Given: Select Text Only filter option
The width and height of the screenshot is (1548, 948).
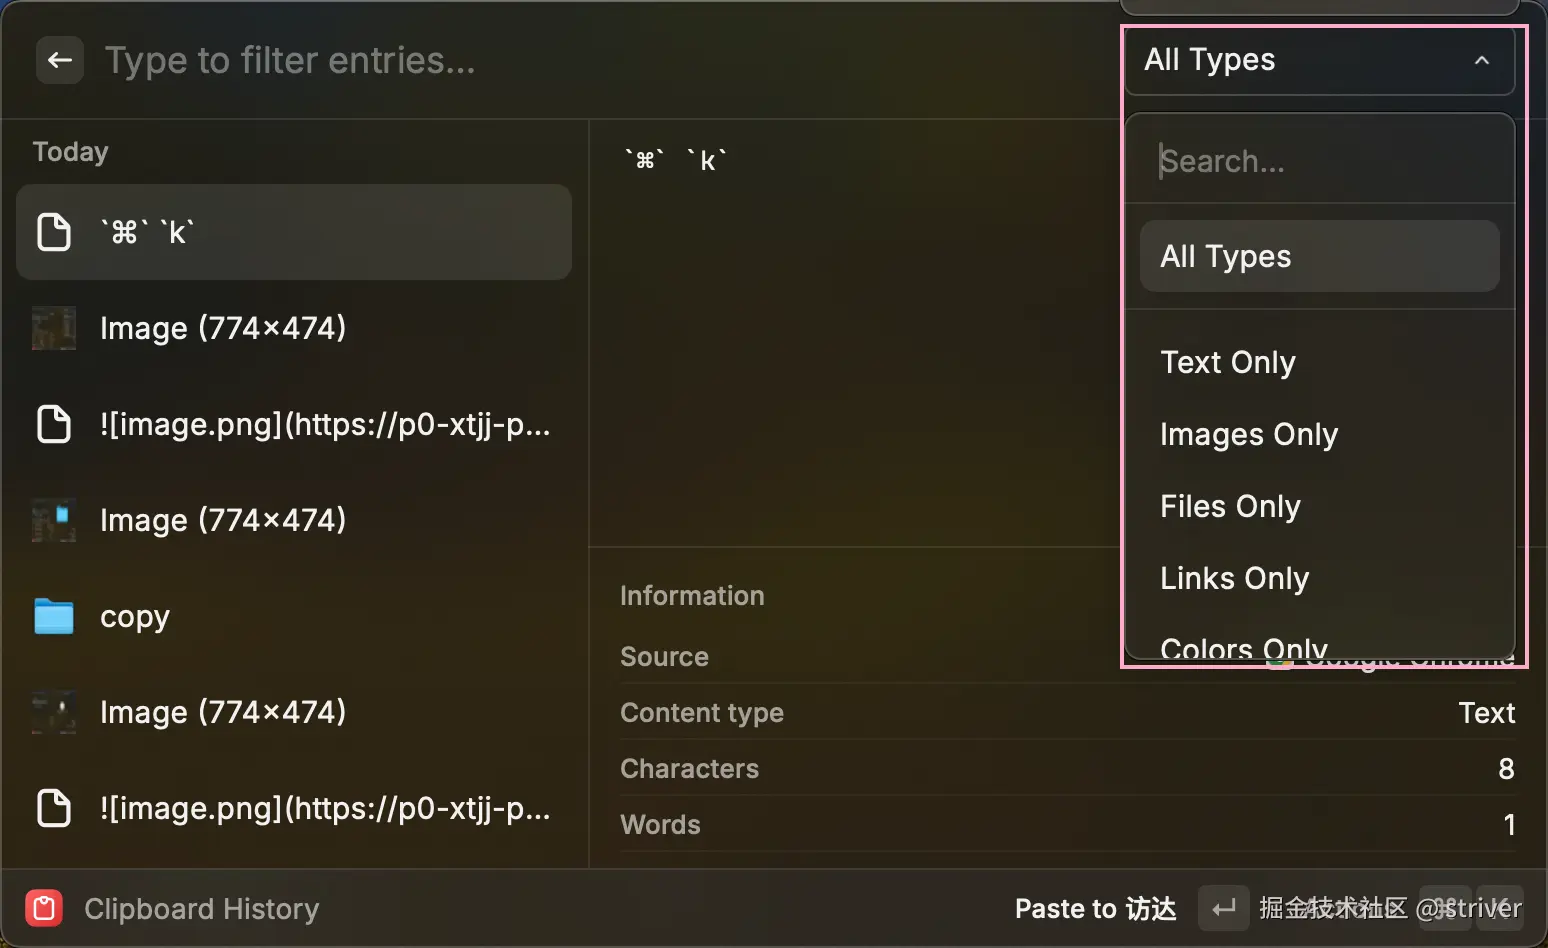Looking at the screenshot, I should (1228, 362).
